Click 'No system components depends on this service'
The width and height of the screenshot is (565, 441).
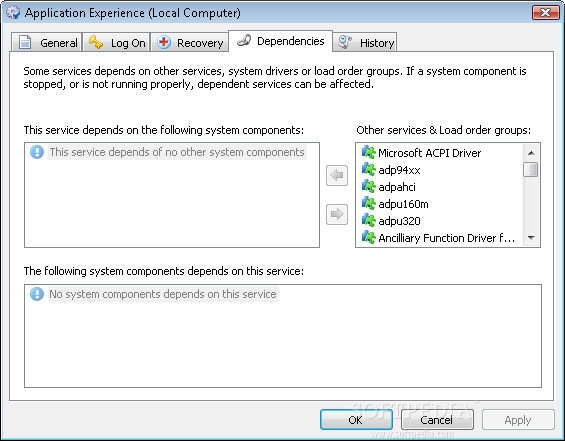[163, 294]
